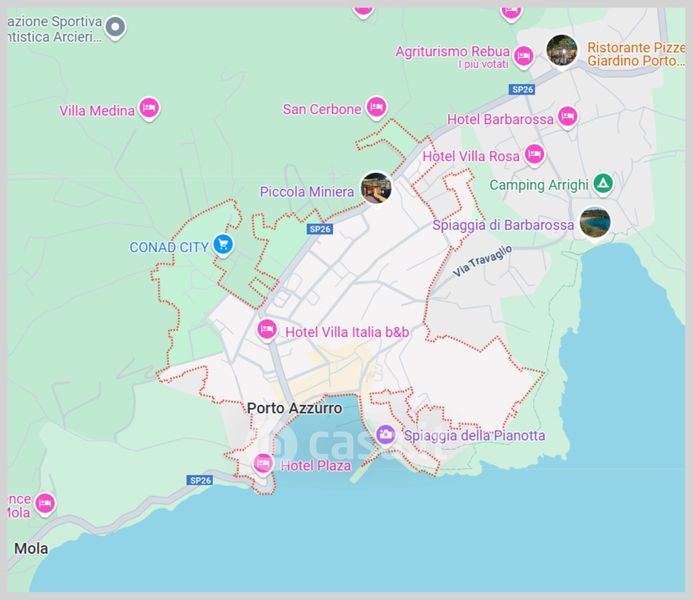Click the Via Travaglio street label
The width and height of the screenshot is (693, 600).
pos(482,261)
